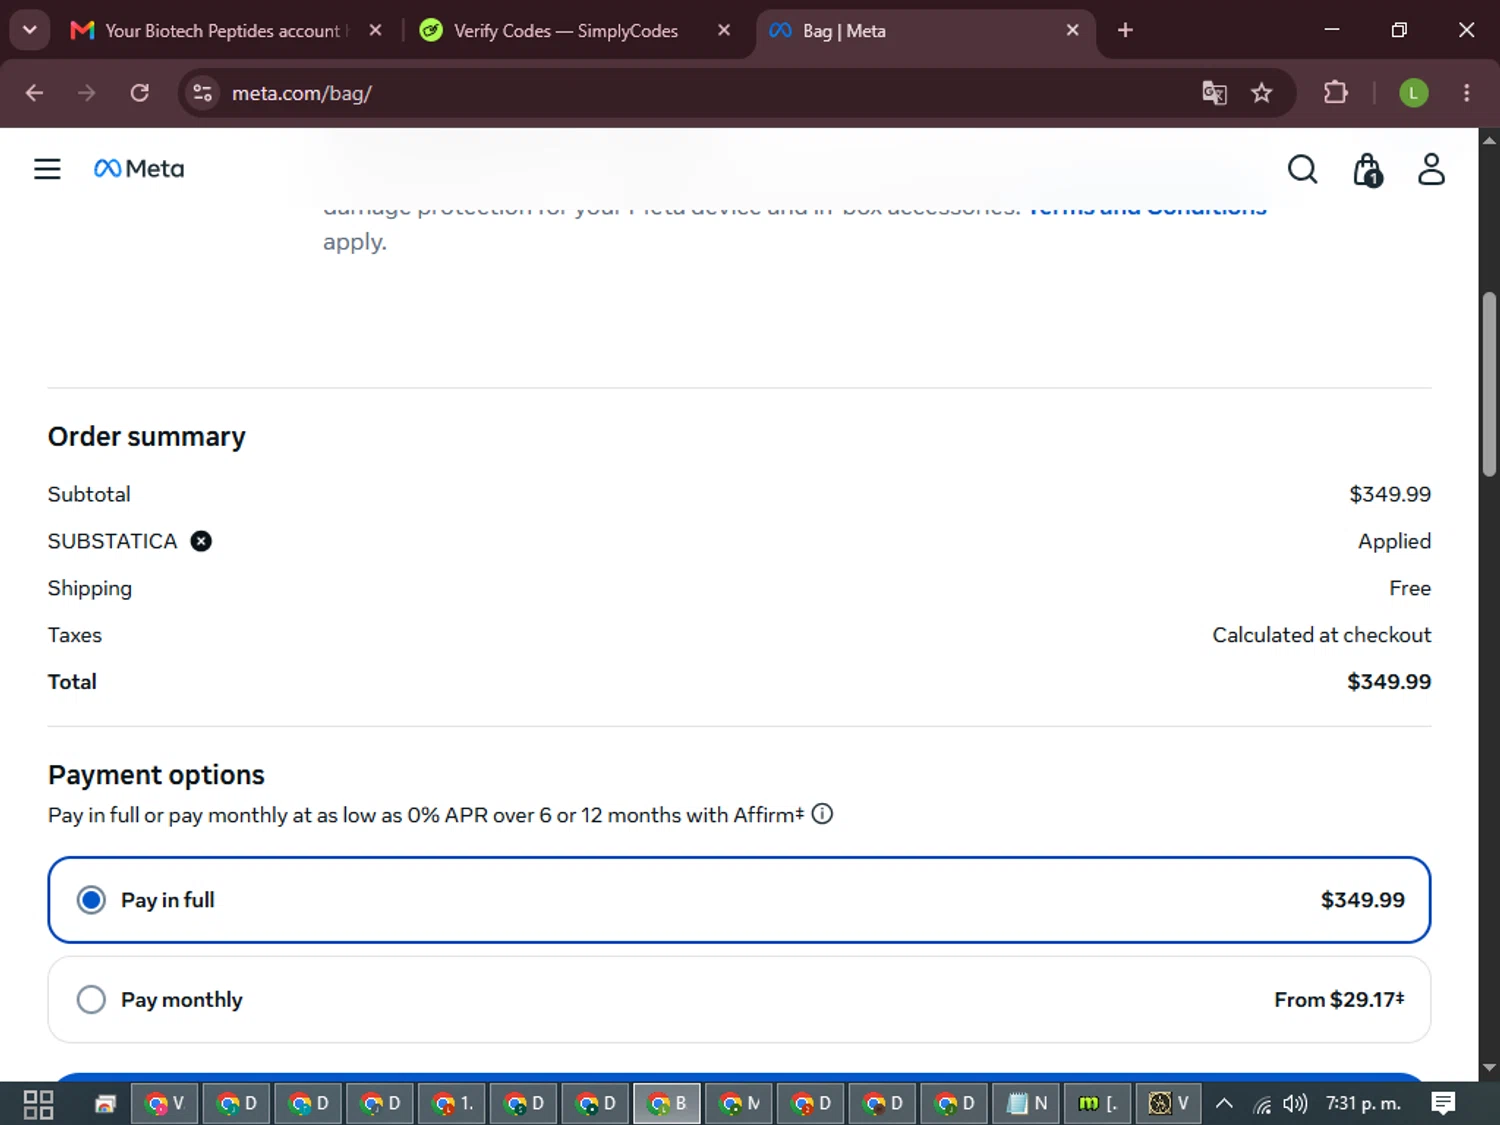Image resolution: width=1500 pixels, height=1125 pixels.
Task: Open the Windows notification center
Action: 1443,1104
